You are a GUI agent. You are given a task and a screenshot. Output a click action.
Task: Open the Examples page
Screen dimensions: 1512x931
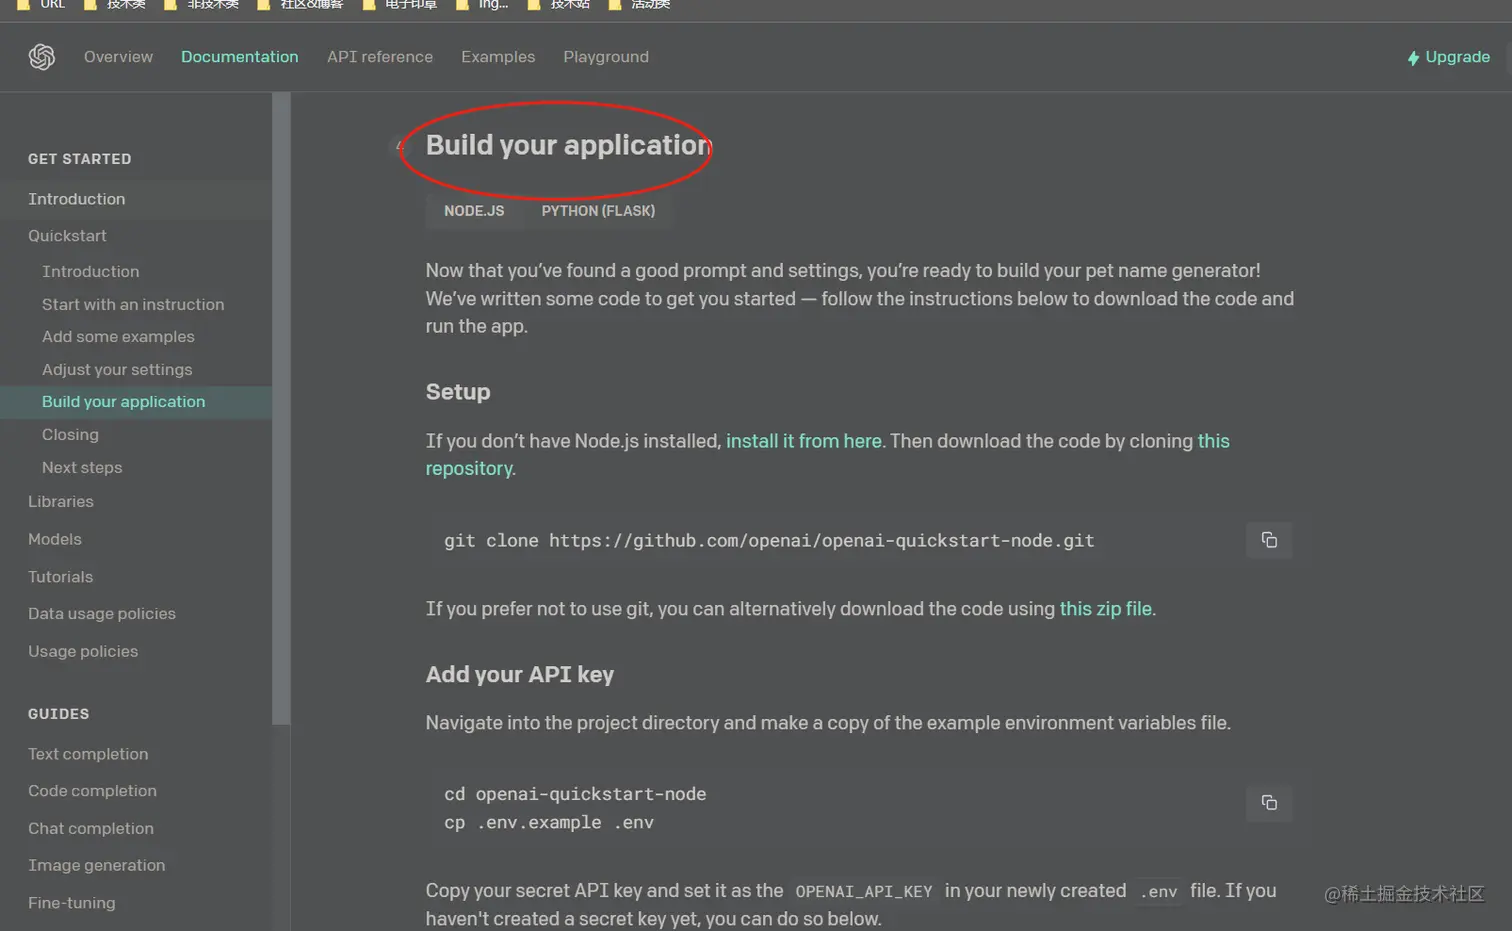point(498,57)
